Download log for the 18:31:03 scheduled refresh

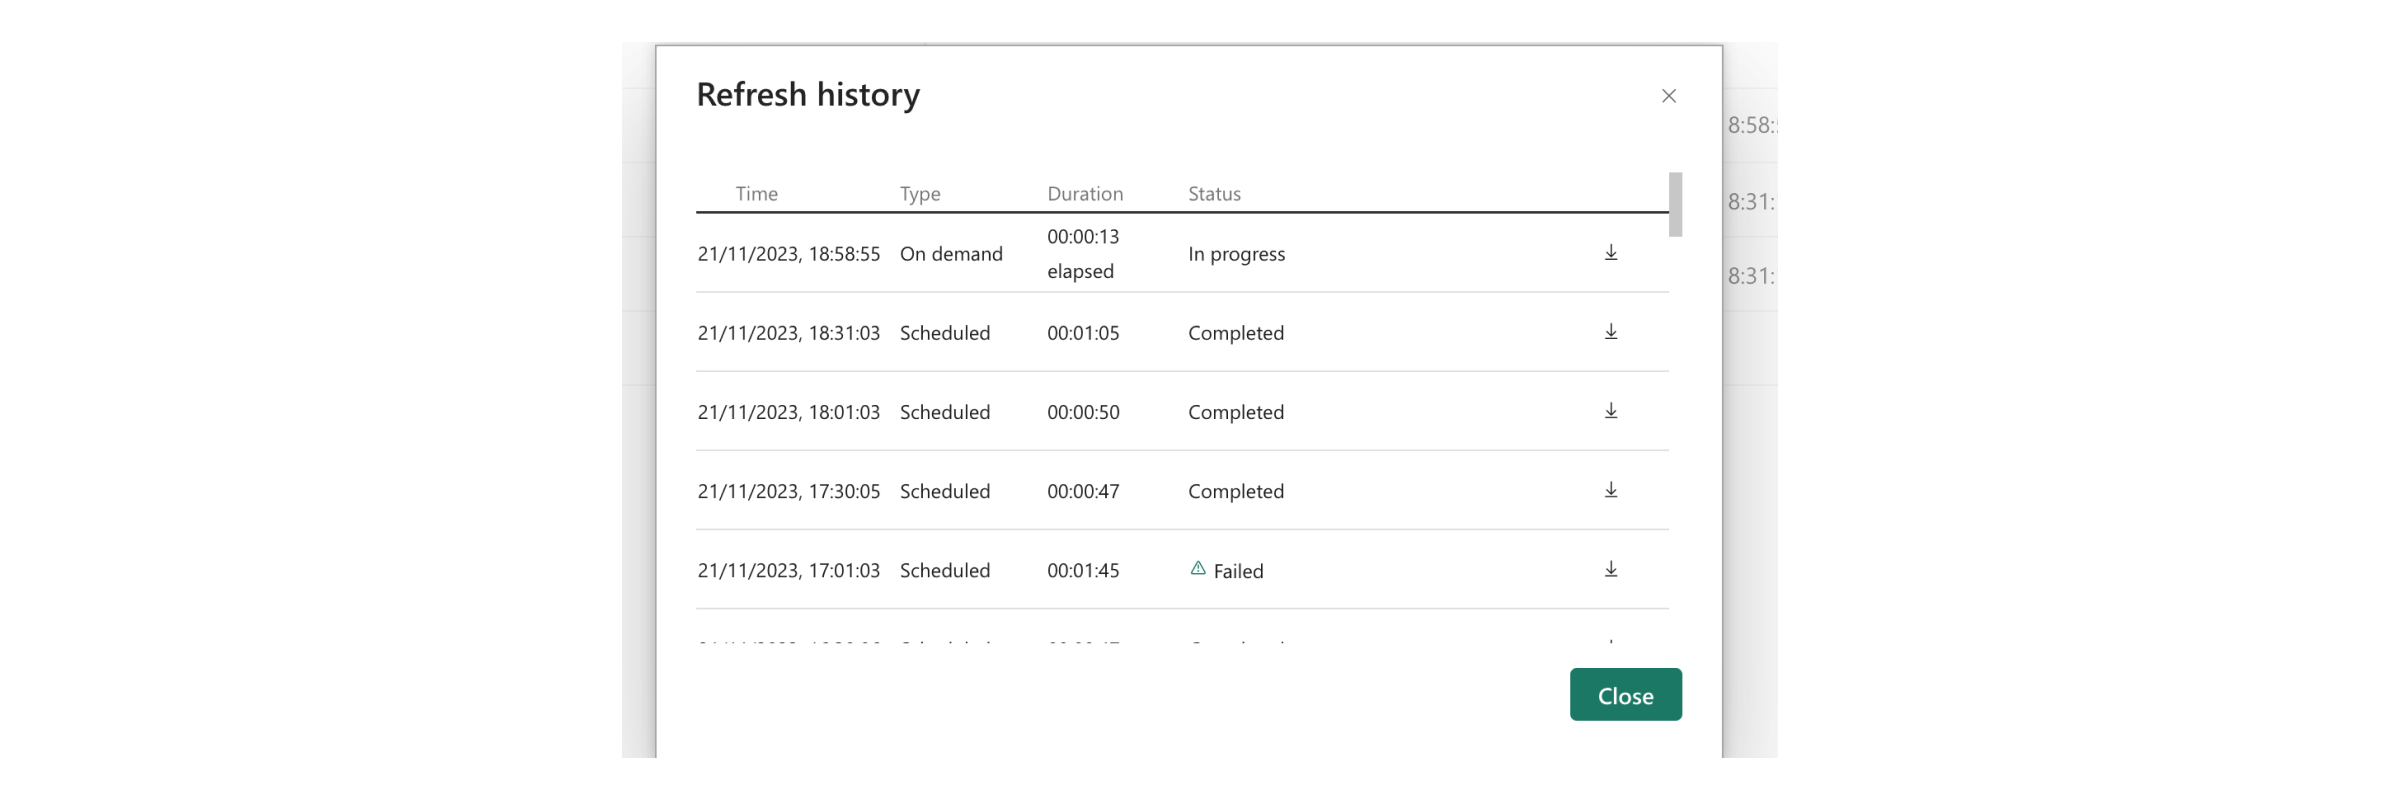(1611, 332)
